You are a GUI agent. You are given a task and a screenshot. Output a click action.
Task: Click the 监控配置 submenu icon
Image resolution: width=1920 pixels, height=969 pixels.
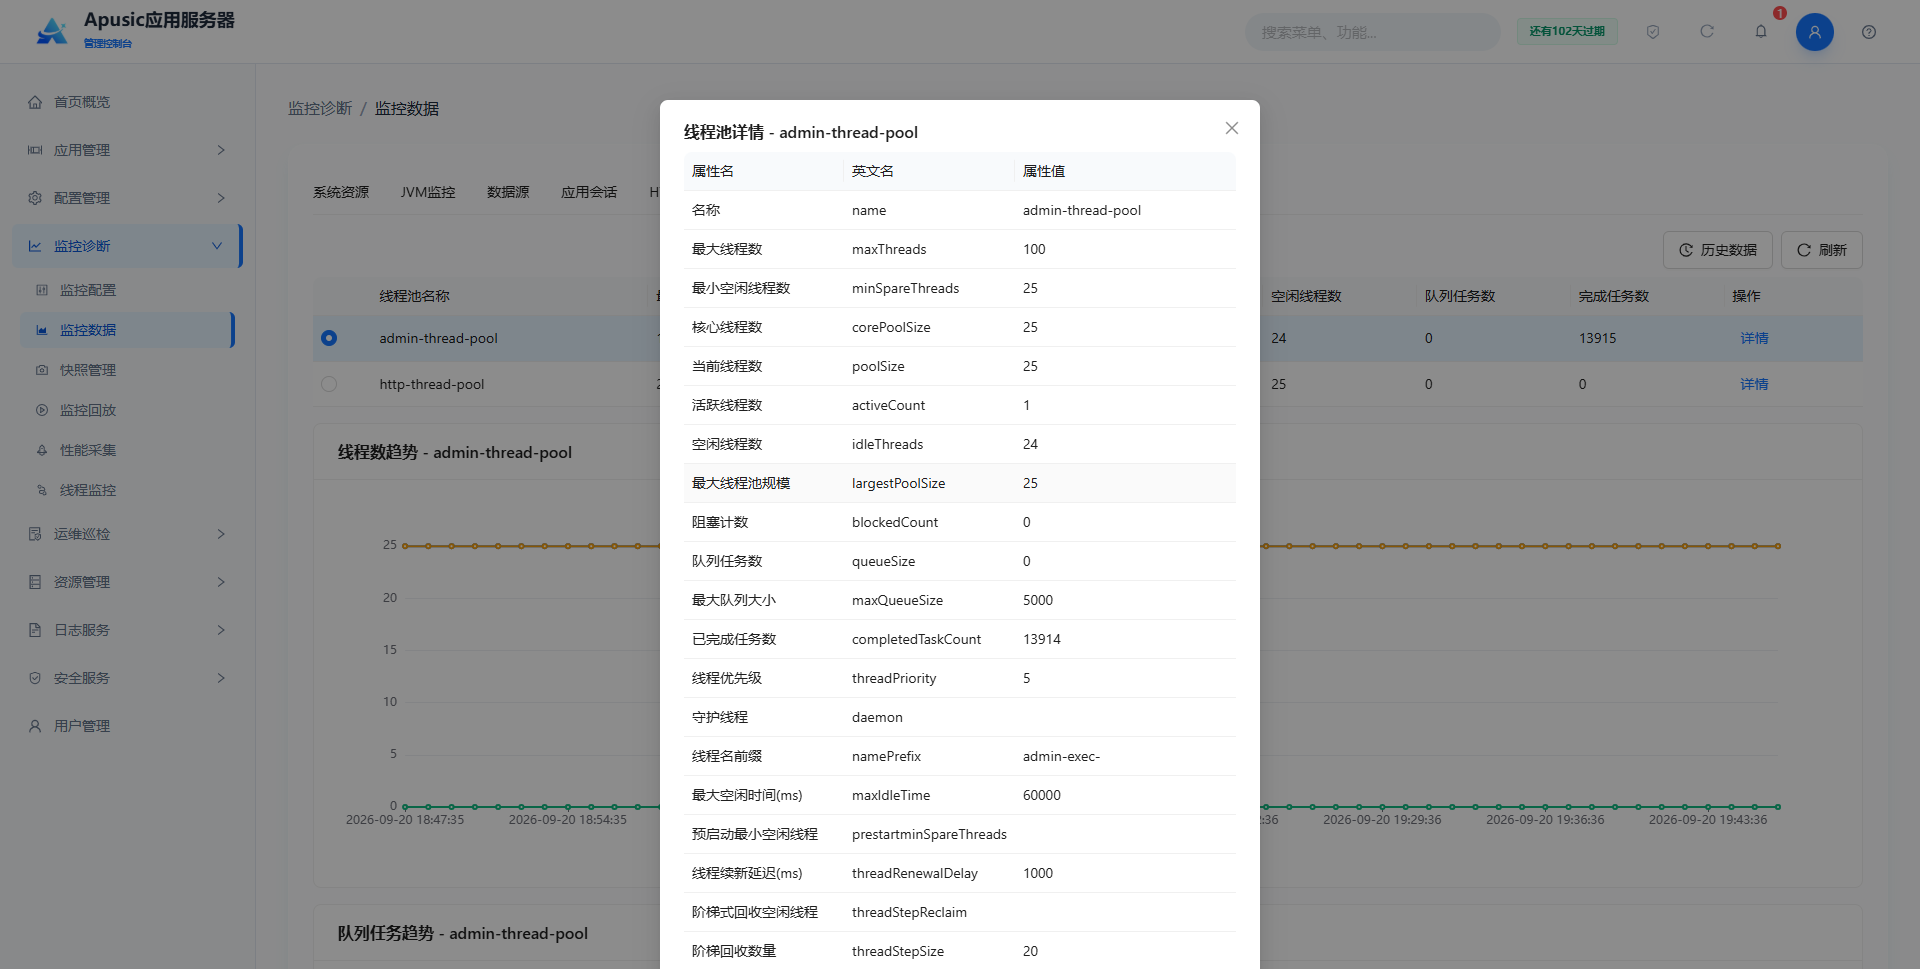pyautogui.click(x=42, y=290)
